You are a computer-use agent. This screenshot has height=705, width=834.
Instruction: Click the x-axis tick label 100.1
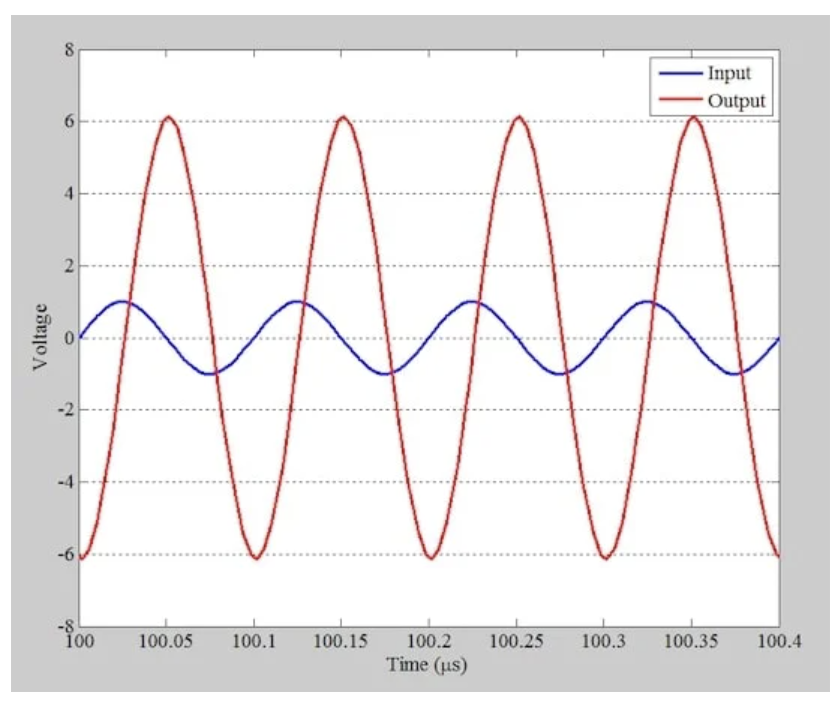point(254,642)
